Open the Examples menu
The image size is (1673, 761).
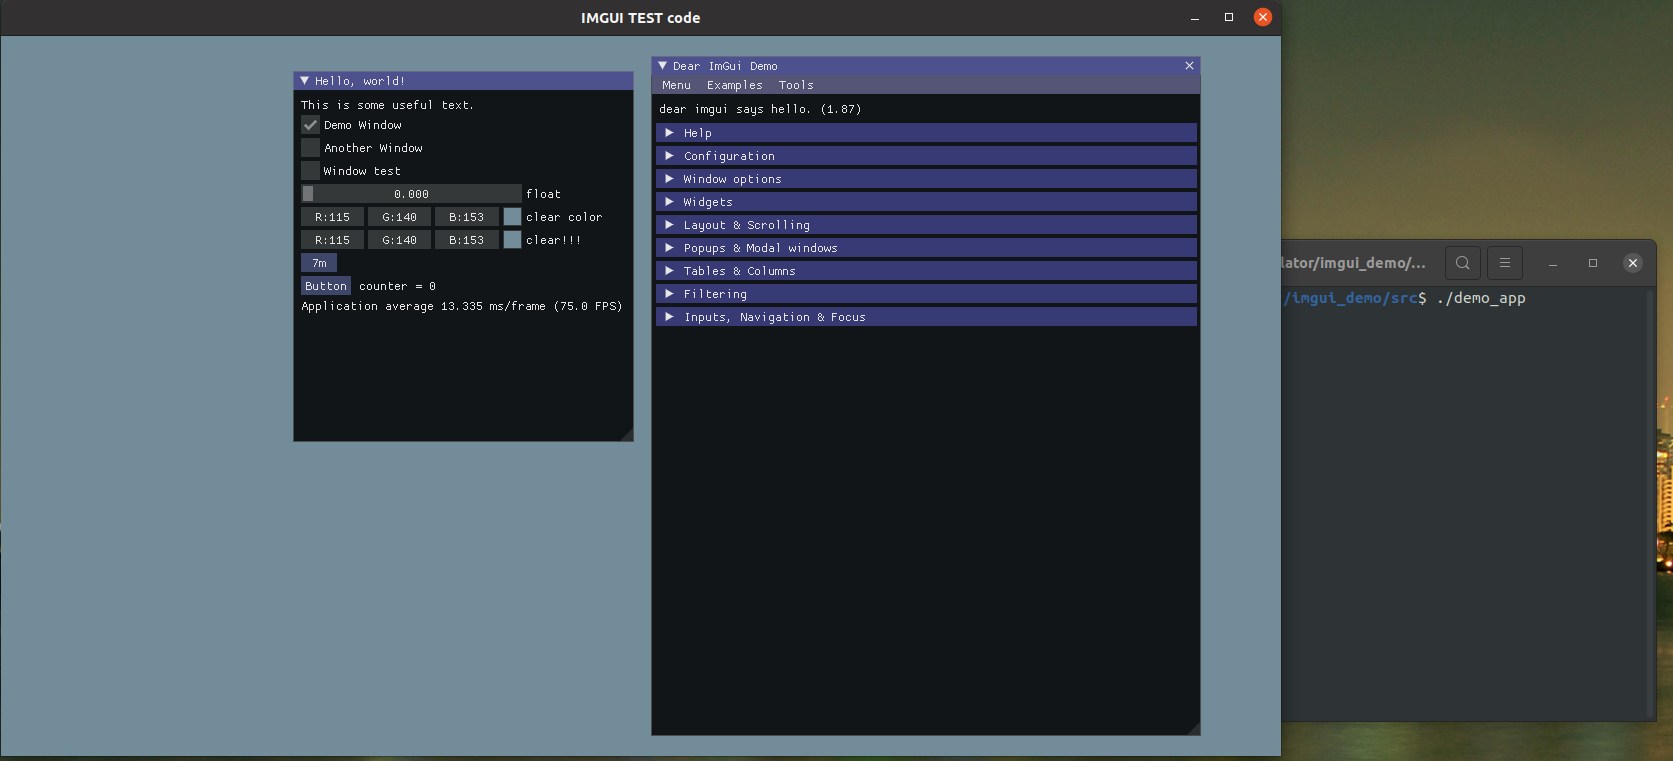pyautogui.click(x=735, y=85)
